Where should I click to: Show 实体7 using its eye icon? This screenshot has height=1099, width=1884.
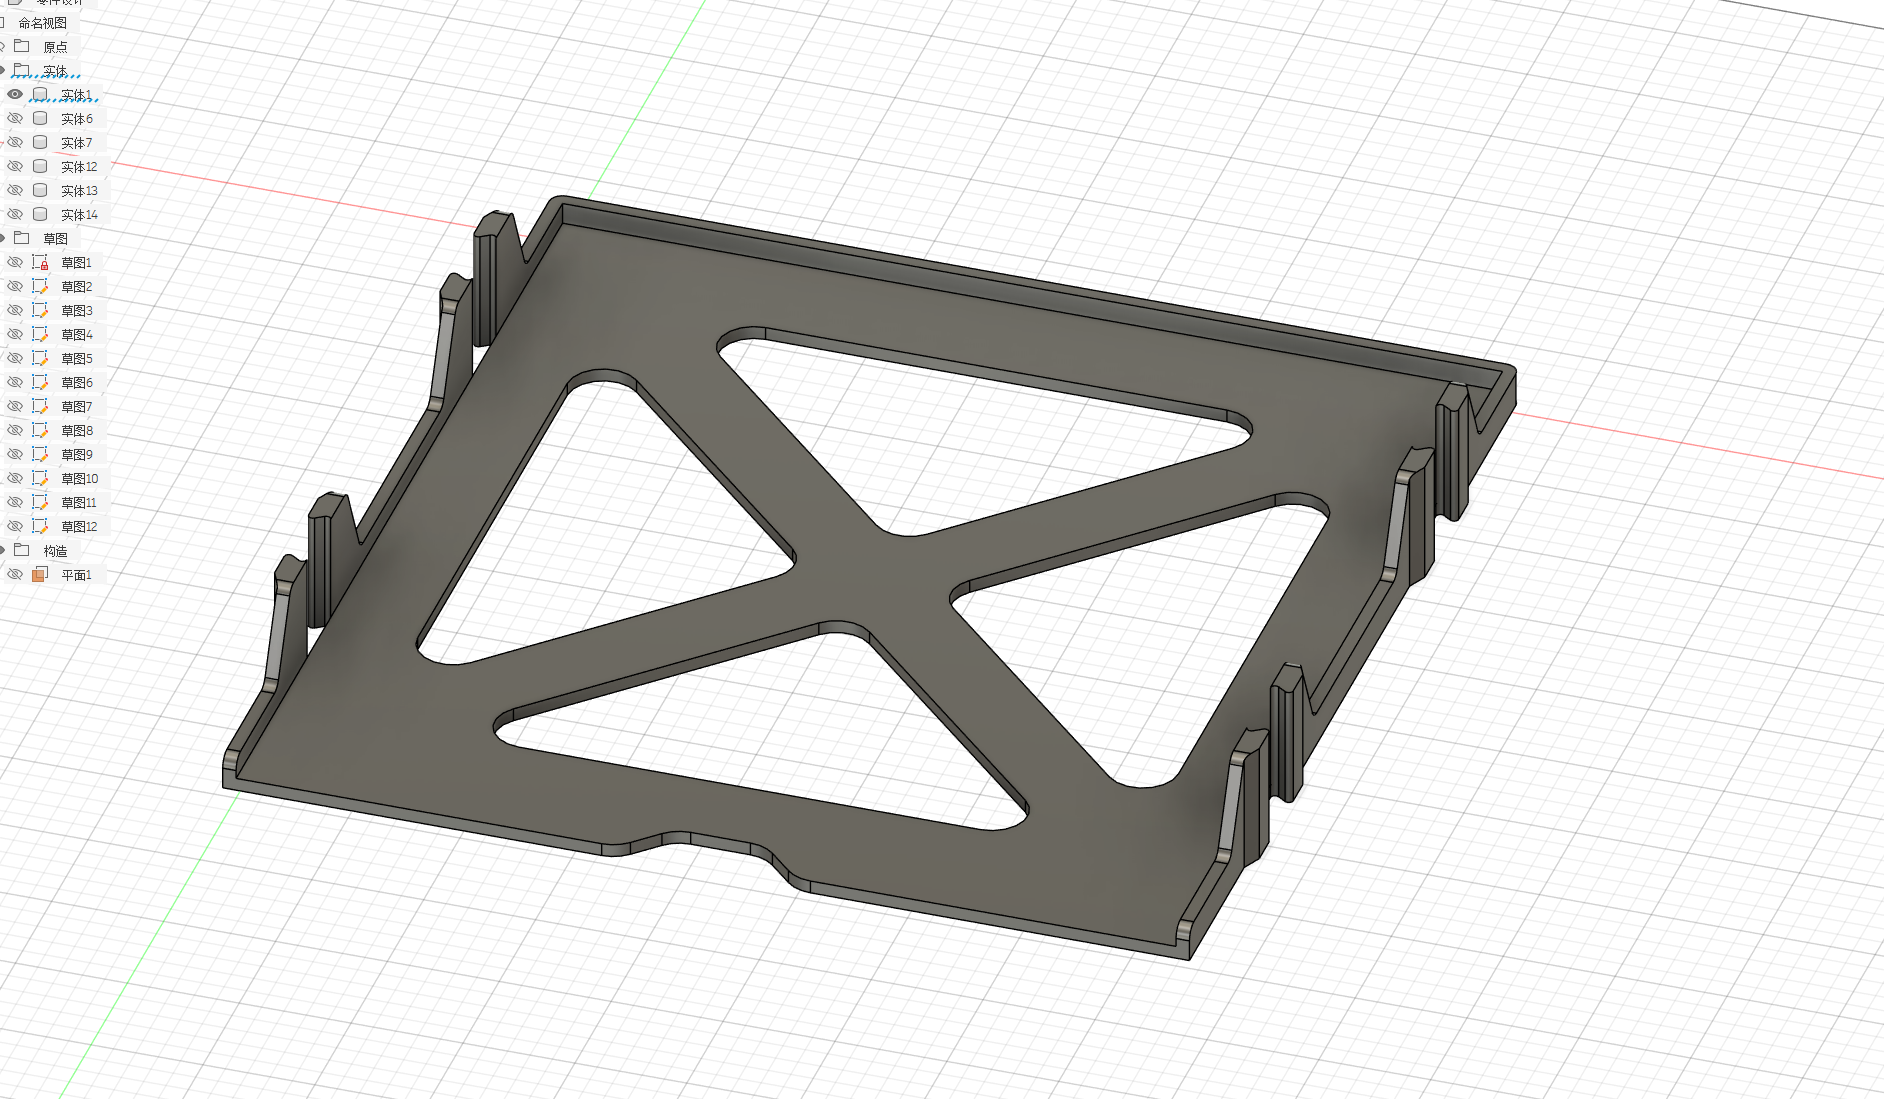tap(15, 142)
